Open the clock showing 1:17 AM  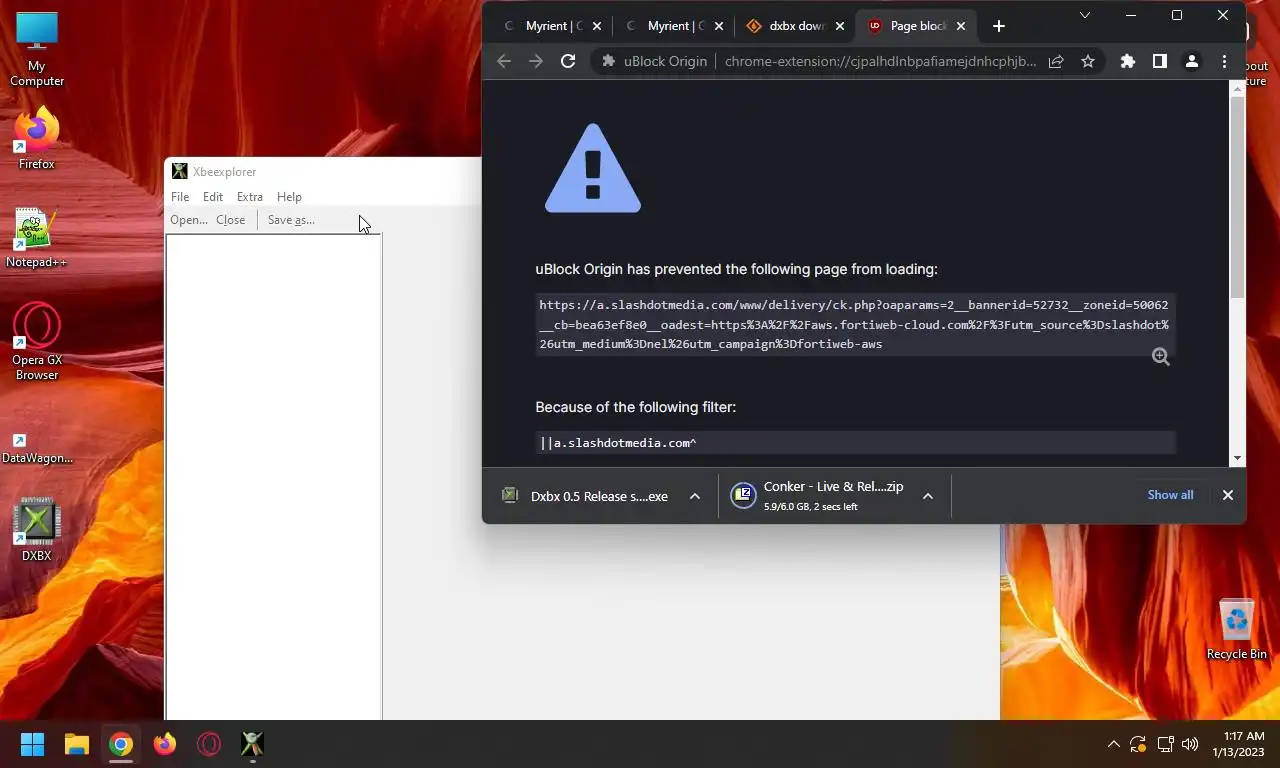click(1238, 744)
